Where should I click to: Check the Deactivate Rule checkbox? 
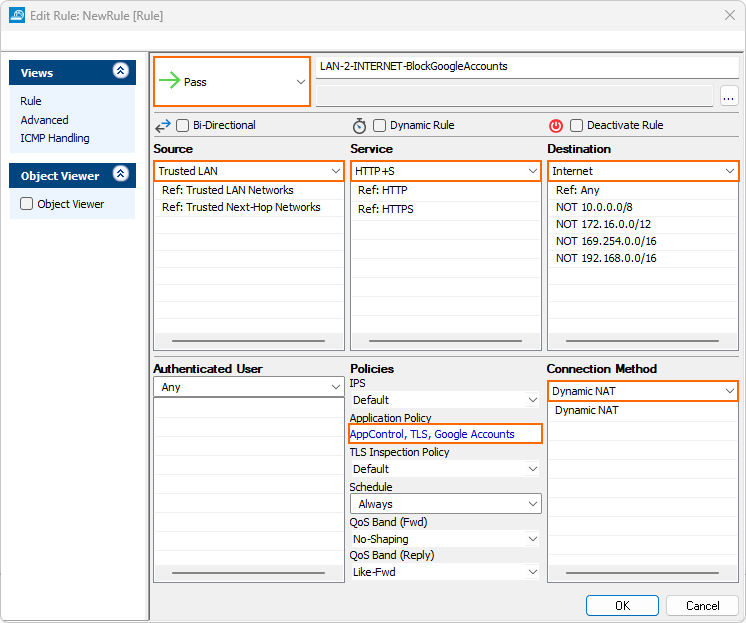(576, 126)
